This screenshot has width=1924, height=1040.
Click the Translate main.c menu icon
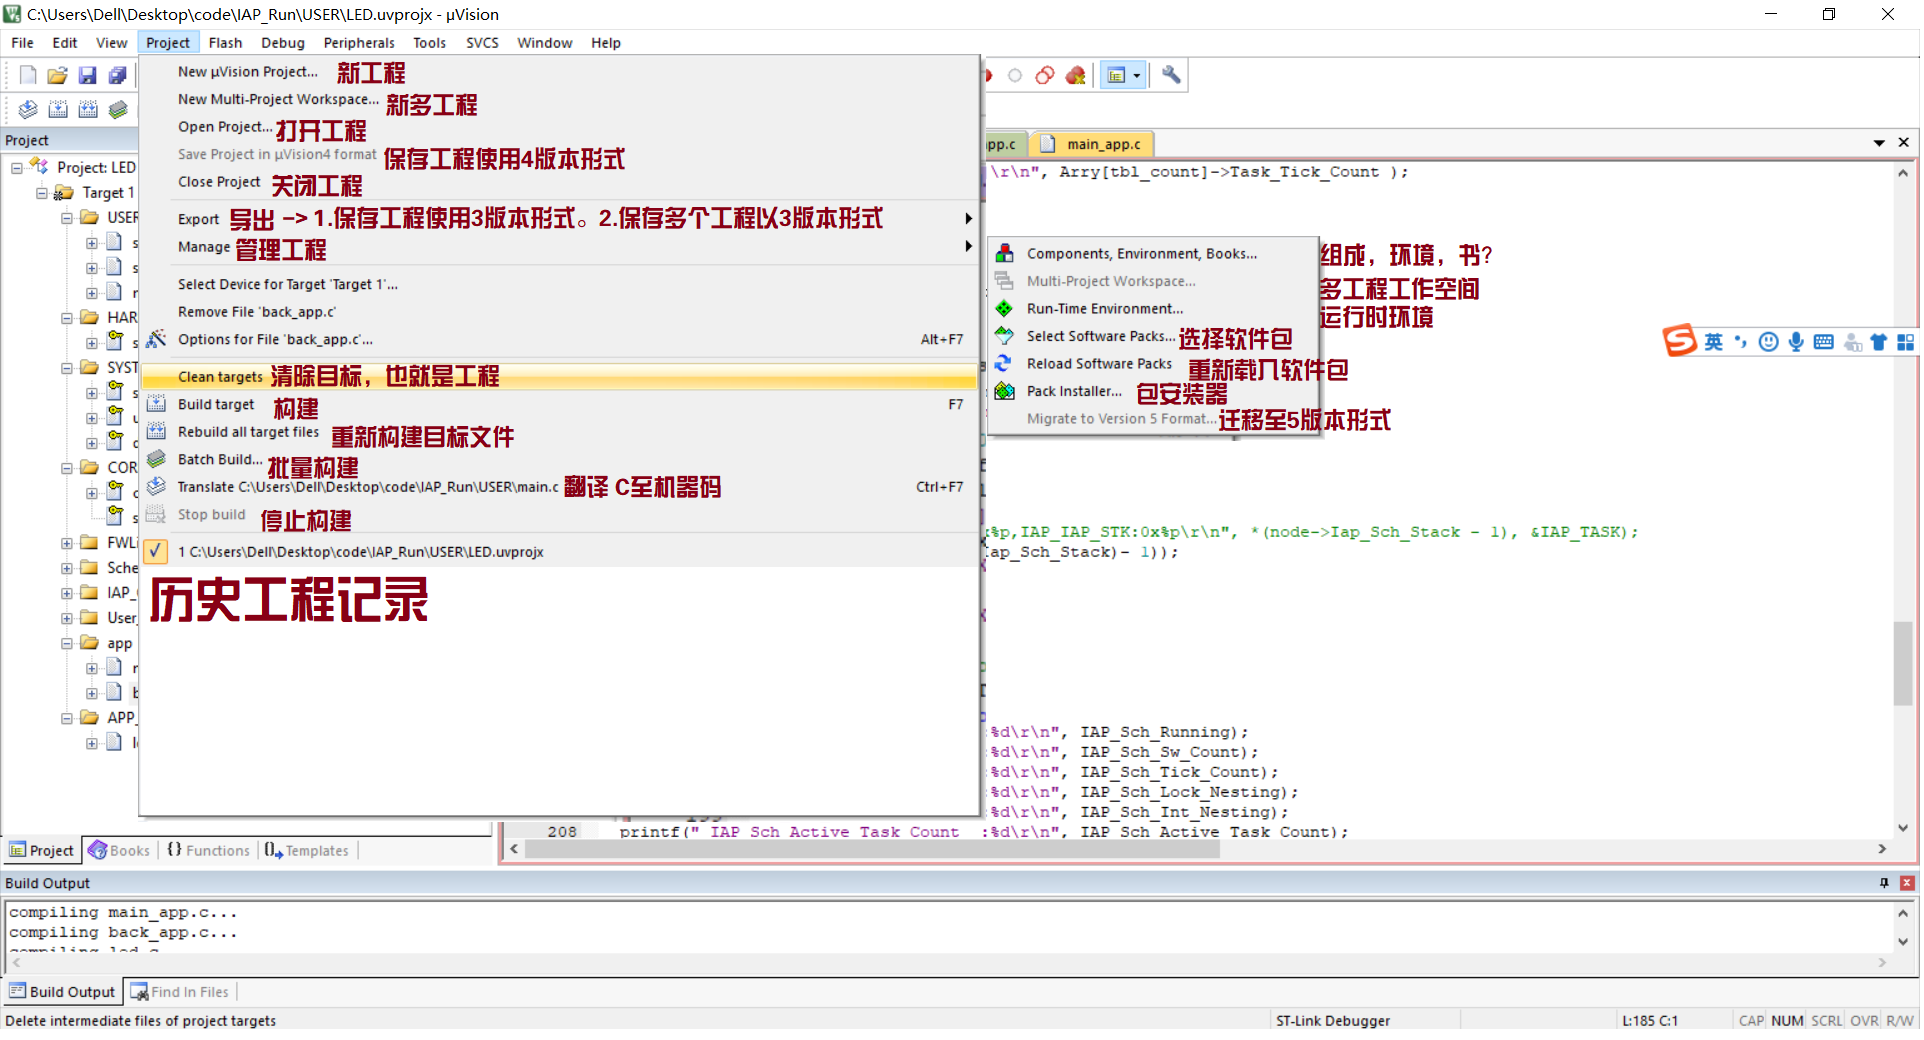156,486
